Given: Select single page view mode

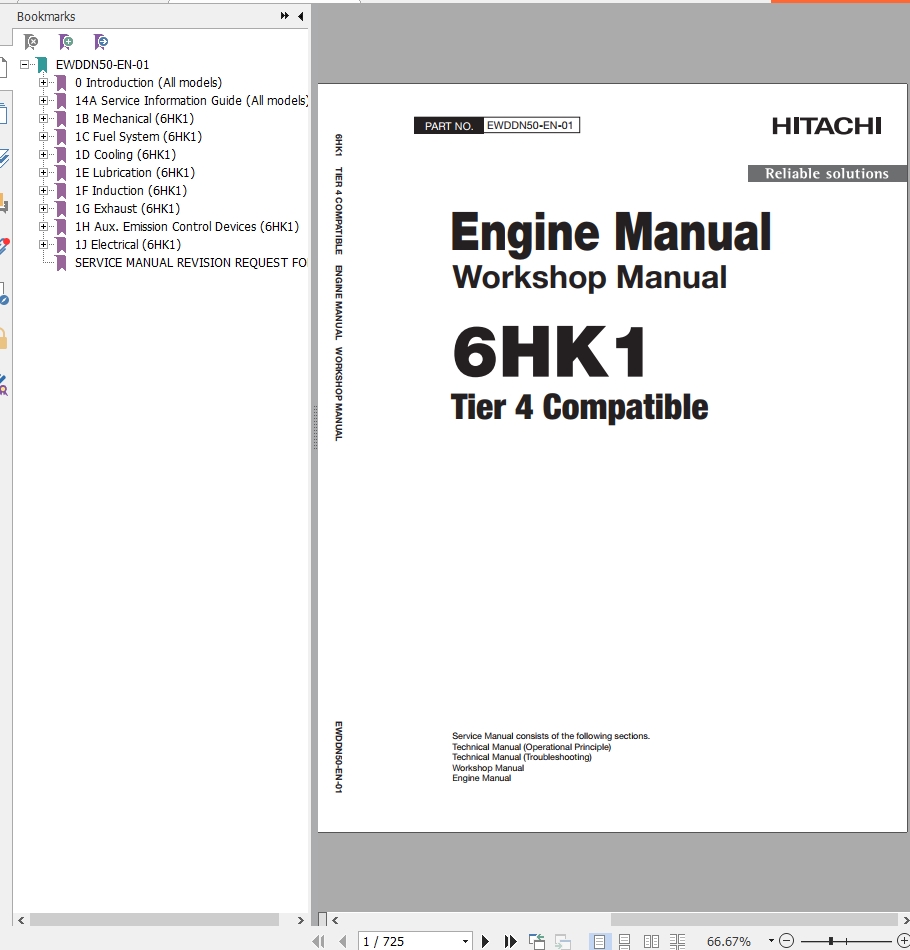Looking at the screenshot, I should (x=599, y=941).
